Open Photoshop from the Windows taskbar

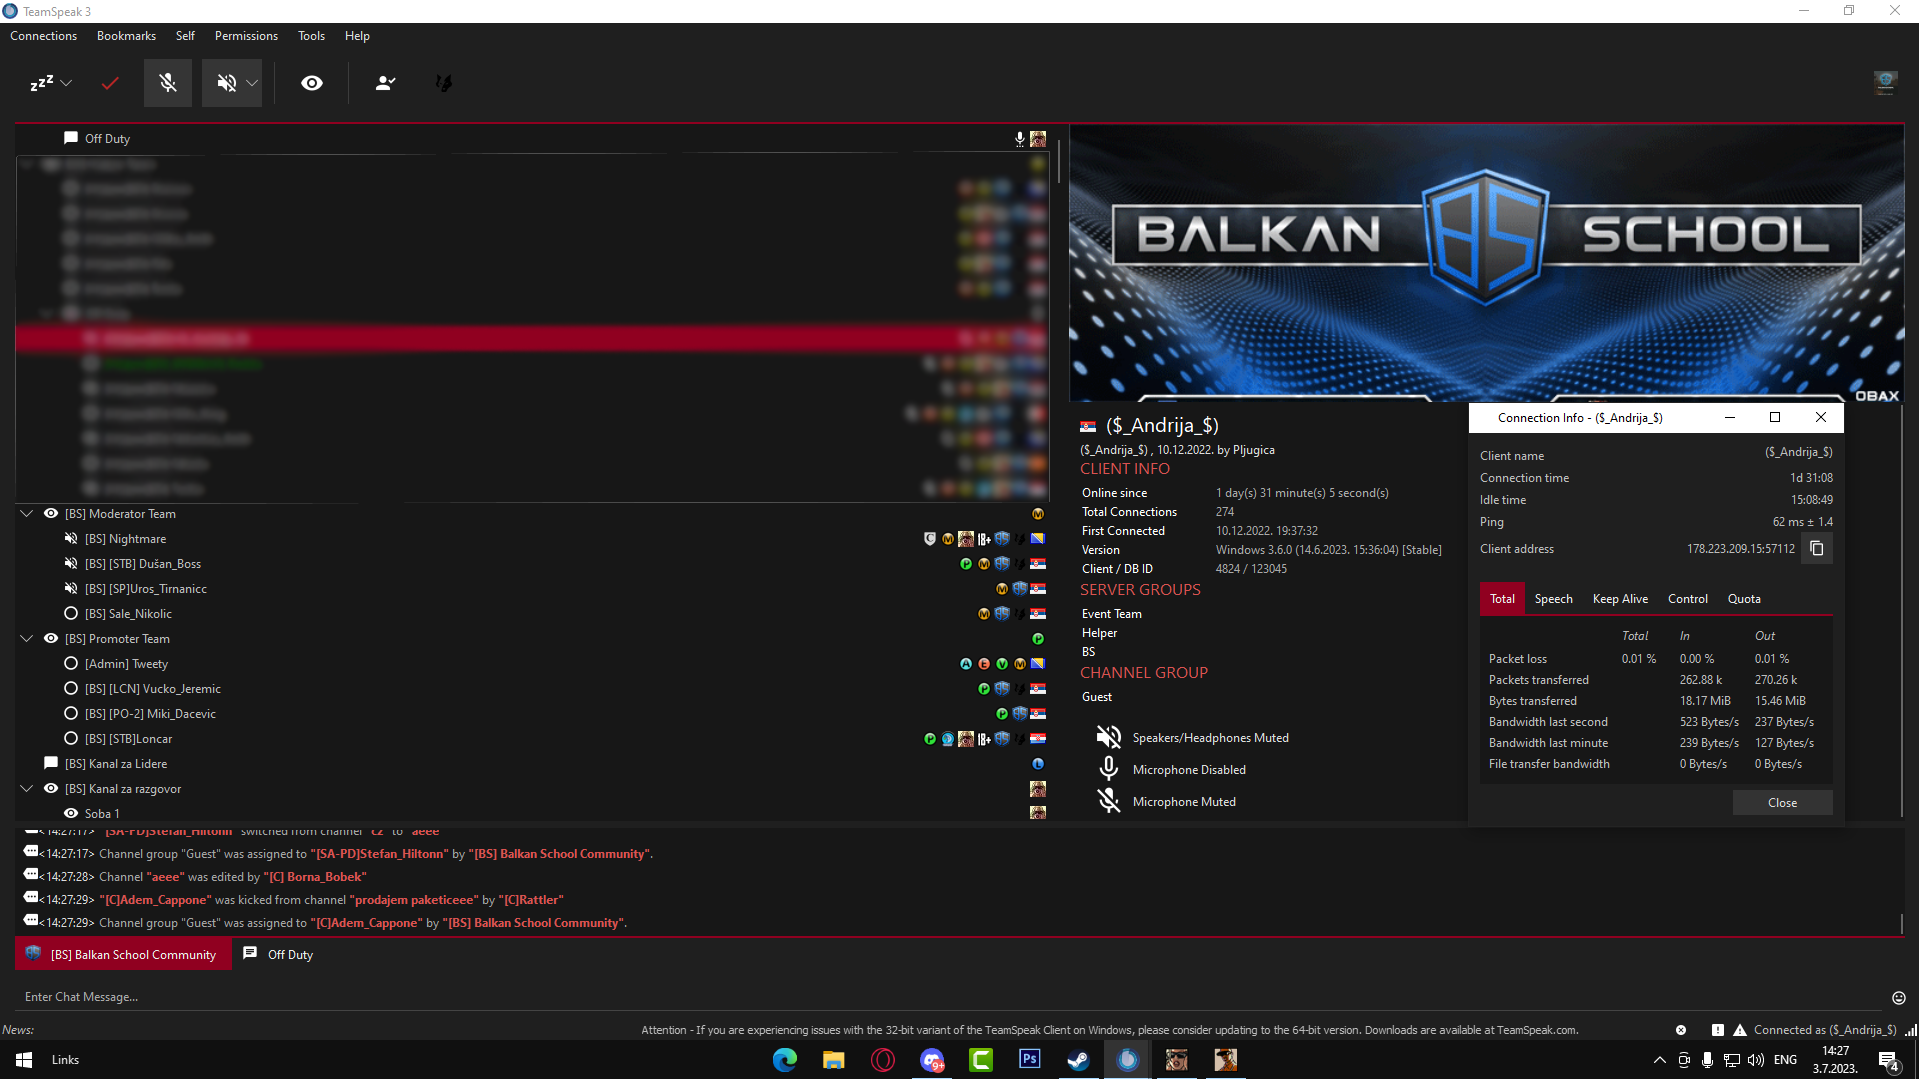tap(1030, 1060)
